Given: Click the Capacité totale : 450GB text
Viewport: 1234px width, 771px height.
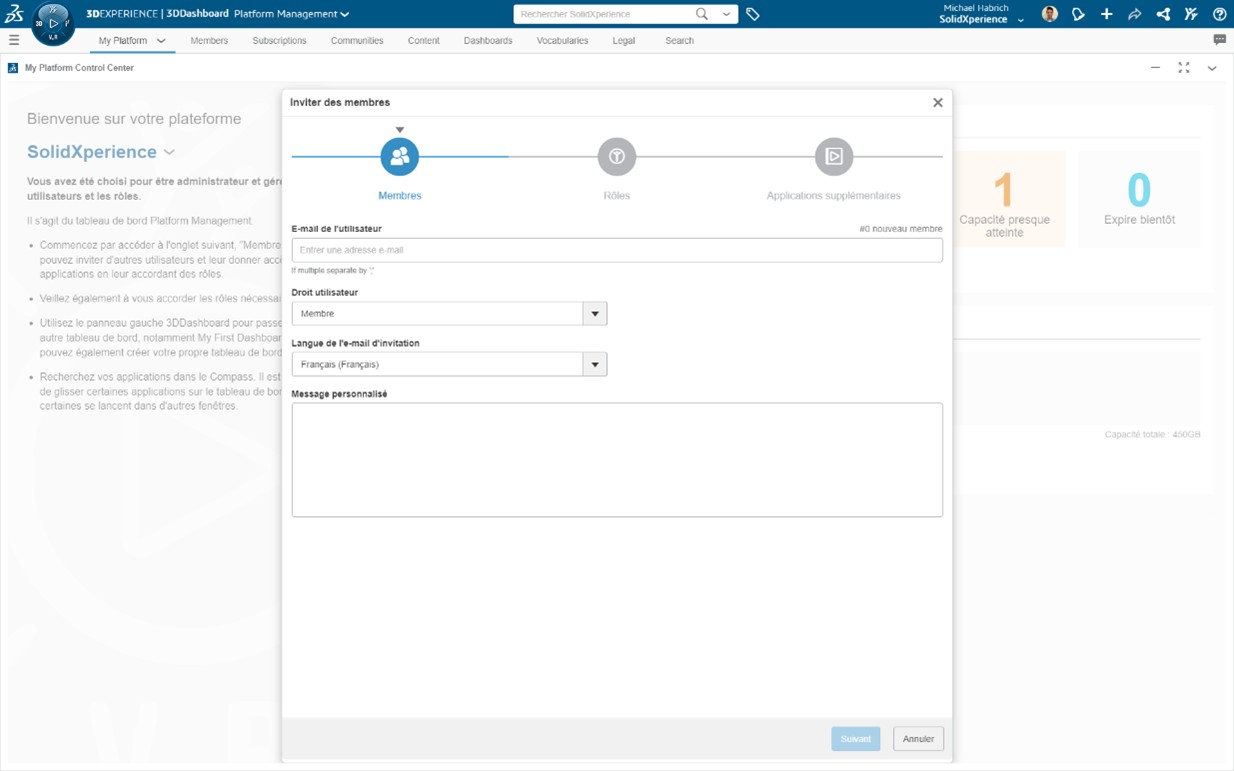Looking at the screenshot, I should (x=1152, y=435).
